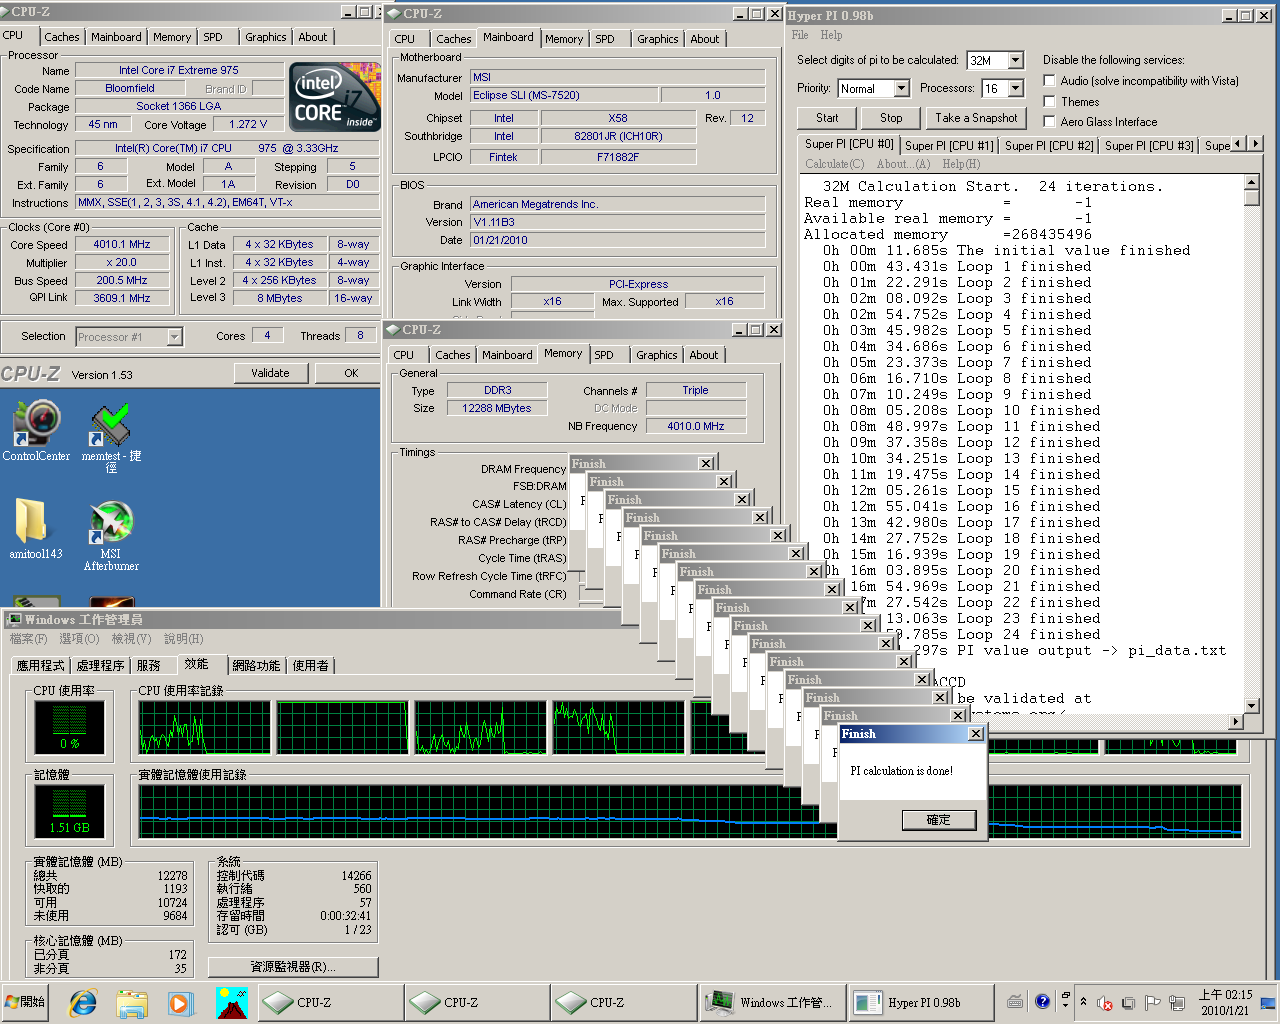
Task: Click the Eclipse SLI (MS-7520) model field
Action: point(564,95)
